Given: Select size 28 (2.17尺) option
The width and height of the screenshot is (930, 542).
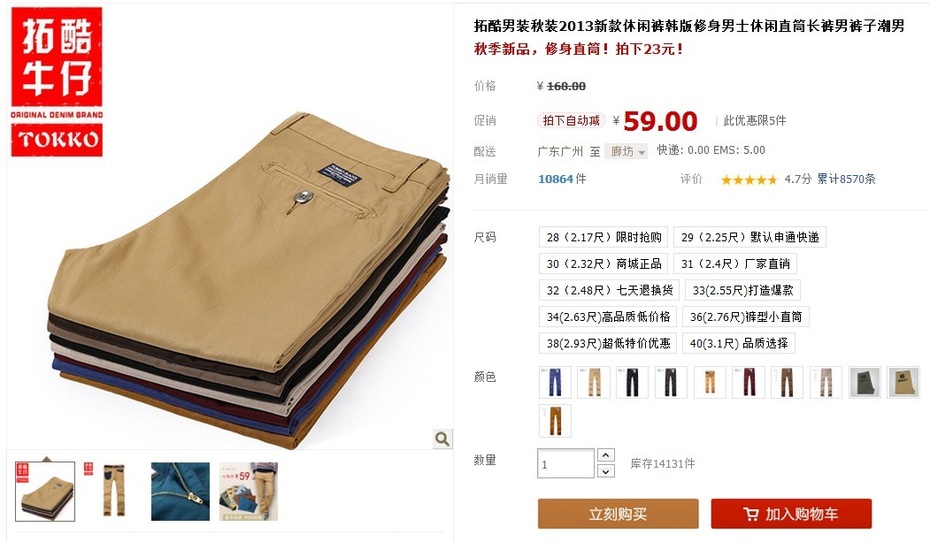Looking at the screenshot, I should 604,237.
